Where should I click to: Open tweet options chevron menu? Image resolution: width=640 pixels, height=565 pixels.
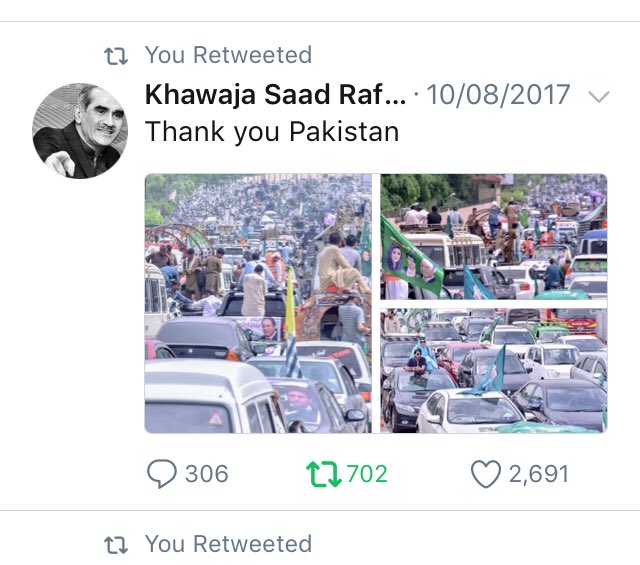point(599,97)
